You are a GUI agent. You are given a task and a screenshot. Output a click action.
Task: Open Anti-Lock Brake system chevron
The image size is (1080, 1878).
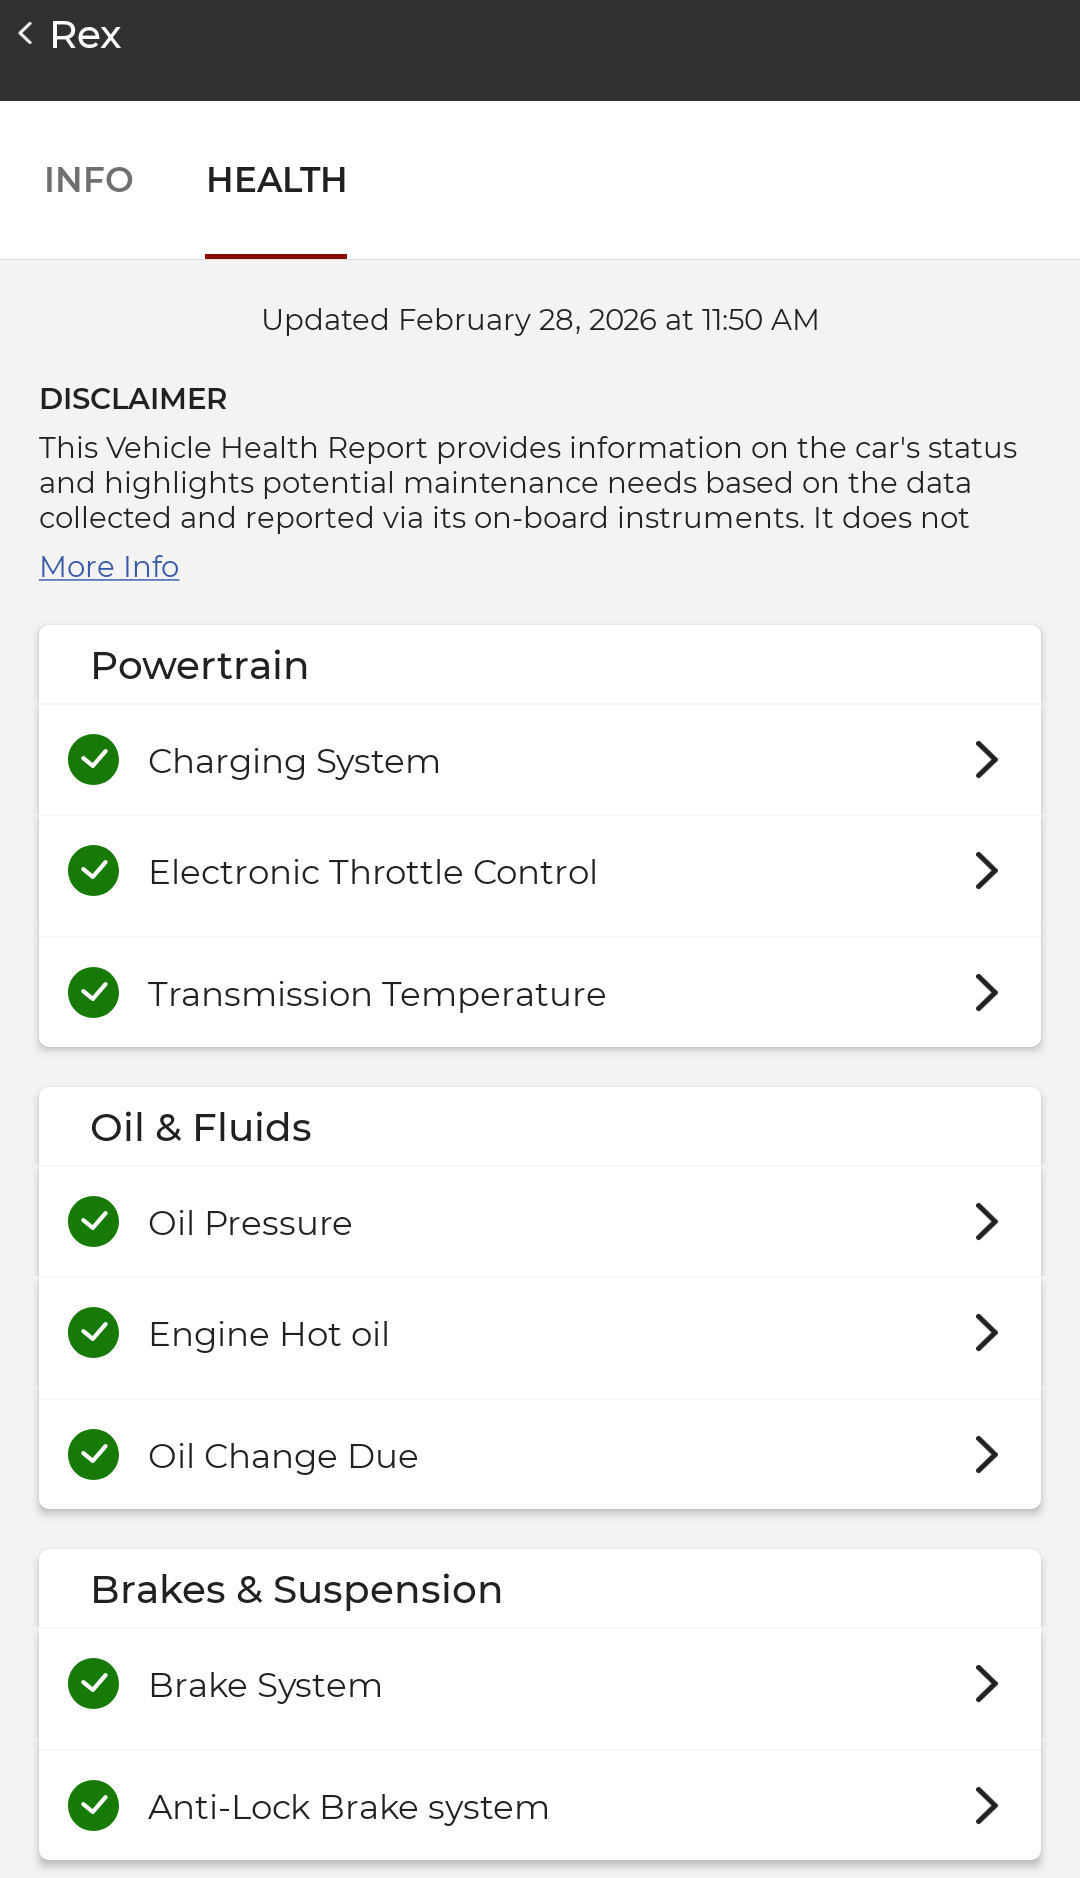[x=986, y=1806]
